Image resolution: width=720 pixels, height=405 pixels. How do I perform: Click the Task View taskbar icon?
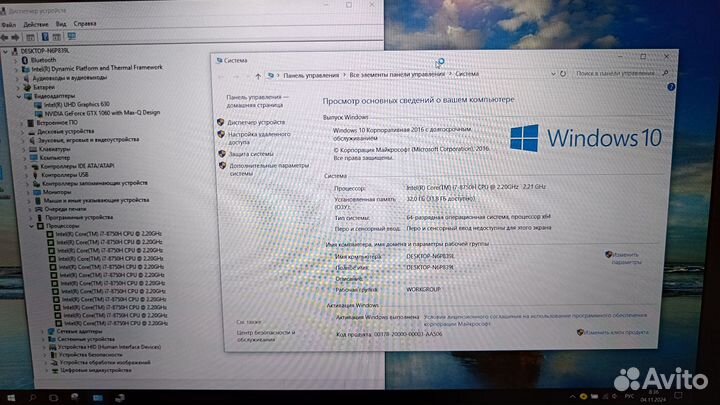53,398
